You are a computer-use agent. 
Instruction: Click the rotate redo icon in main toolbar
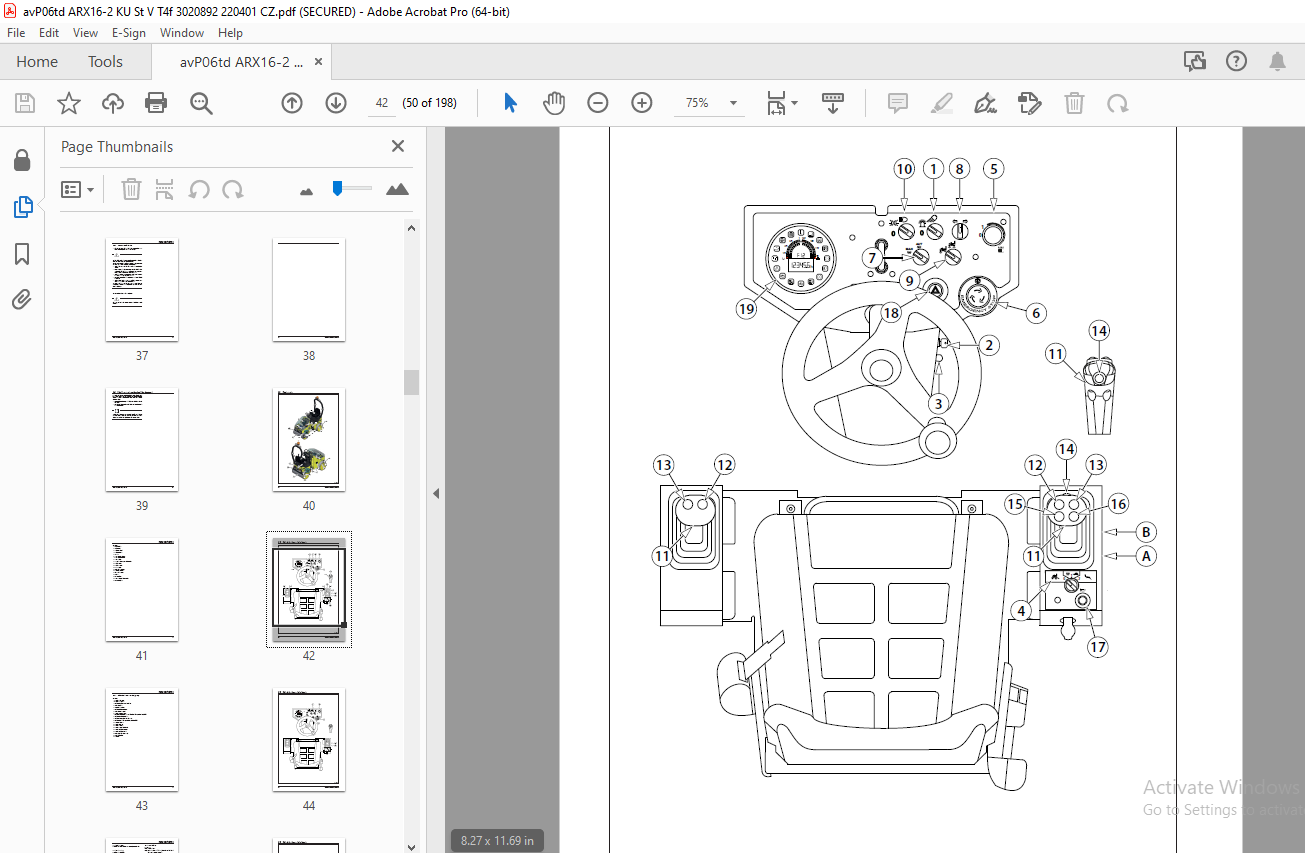(x=1118, y=103)
